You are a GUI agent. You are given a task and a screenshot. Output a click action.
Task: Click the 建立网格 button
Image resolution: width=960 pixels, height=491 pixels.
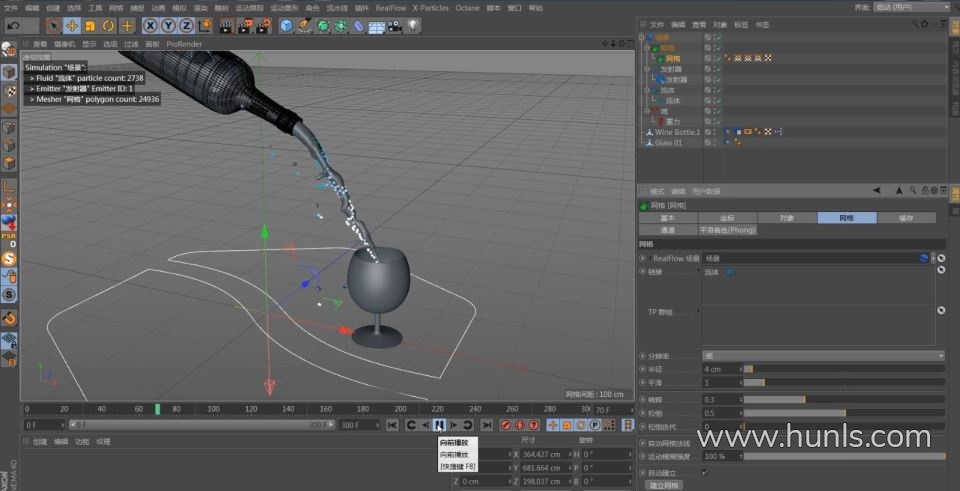(x=665, y=485)
